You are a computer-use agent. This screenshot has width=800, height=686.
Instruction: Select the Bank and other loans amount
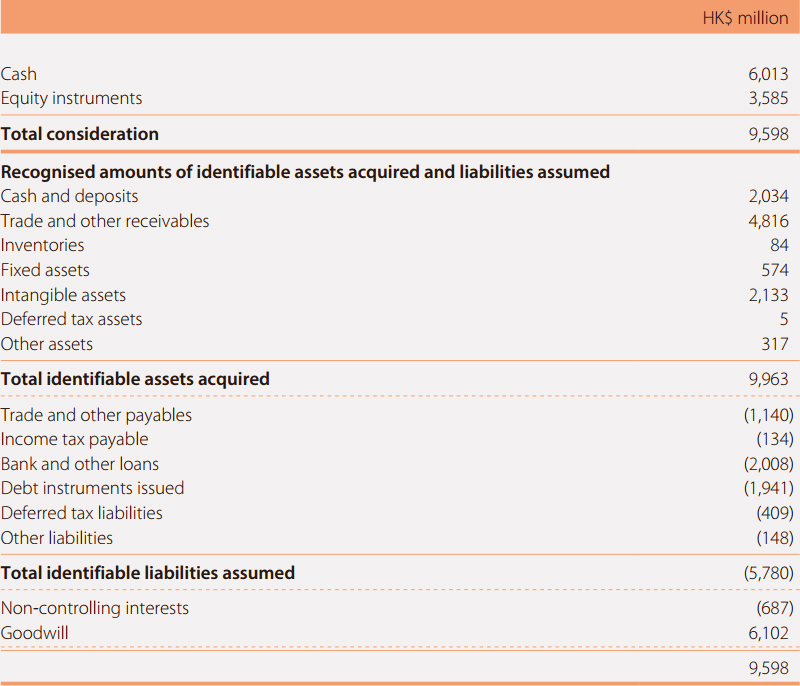[x=768, y=464]
